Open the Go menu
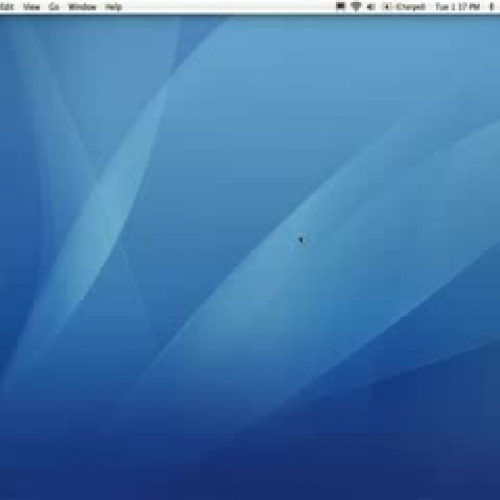Viewport: 500px width, 500px height. pyautogui.click(x=54, y=7)
